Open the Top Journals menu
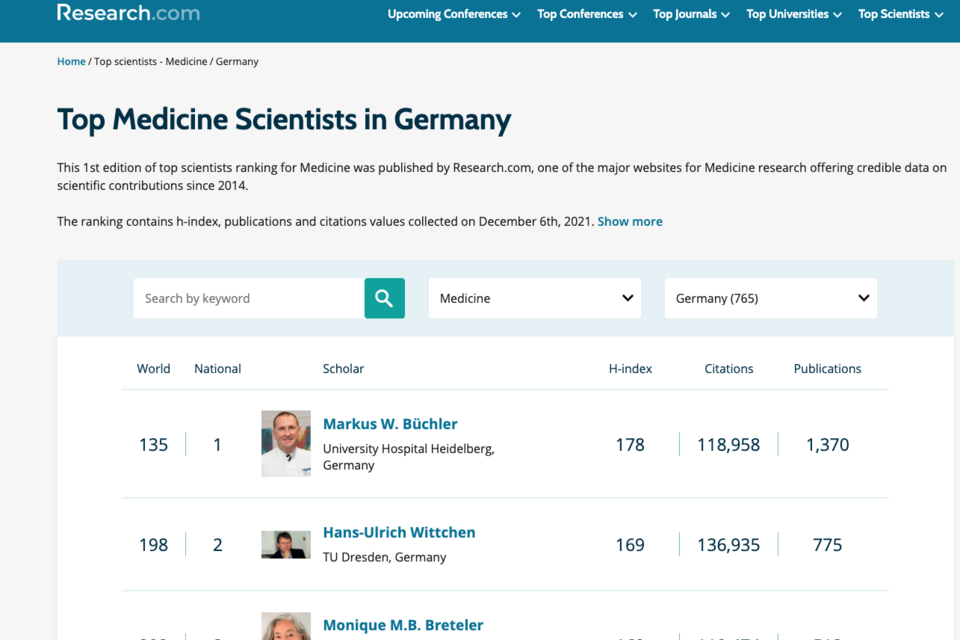The height and width of the screenshot is (640, 960). [691, 14]
